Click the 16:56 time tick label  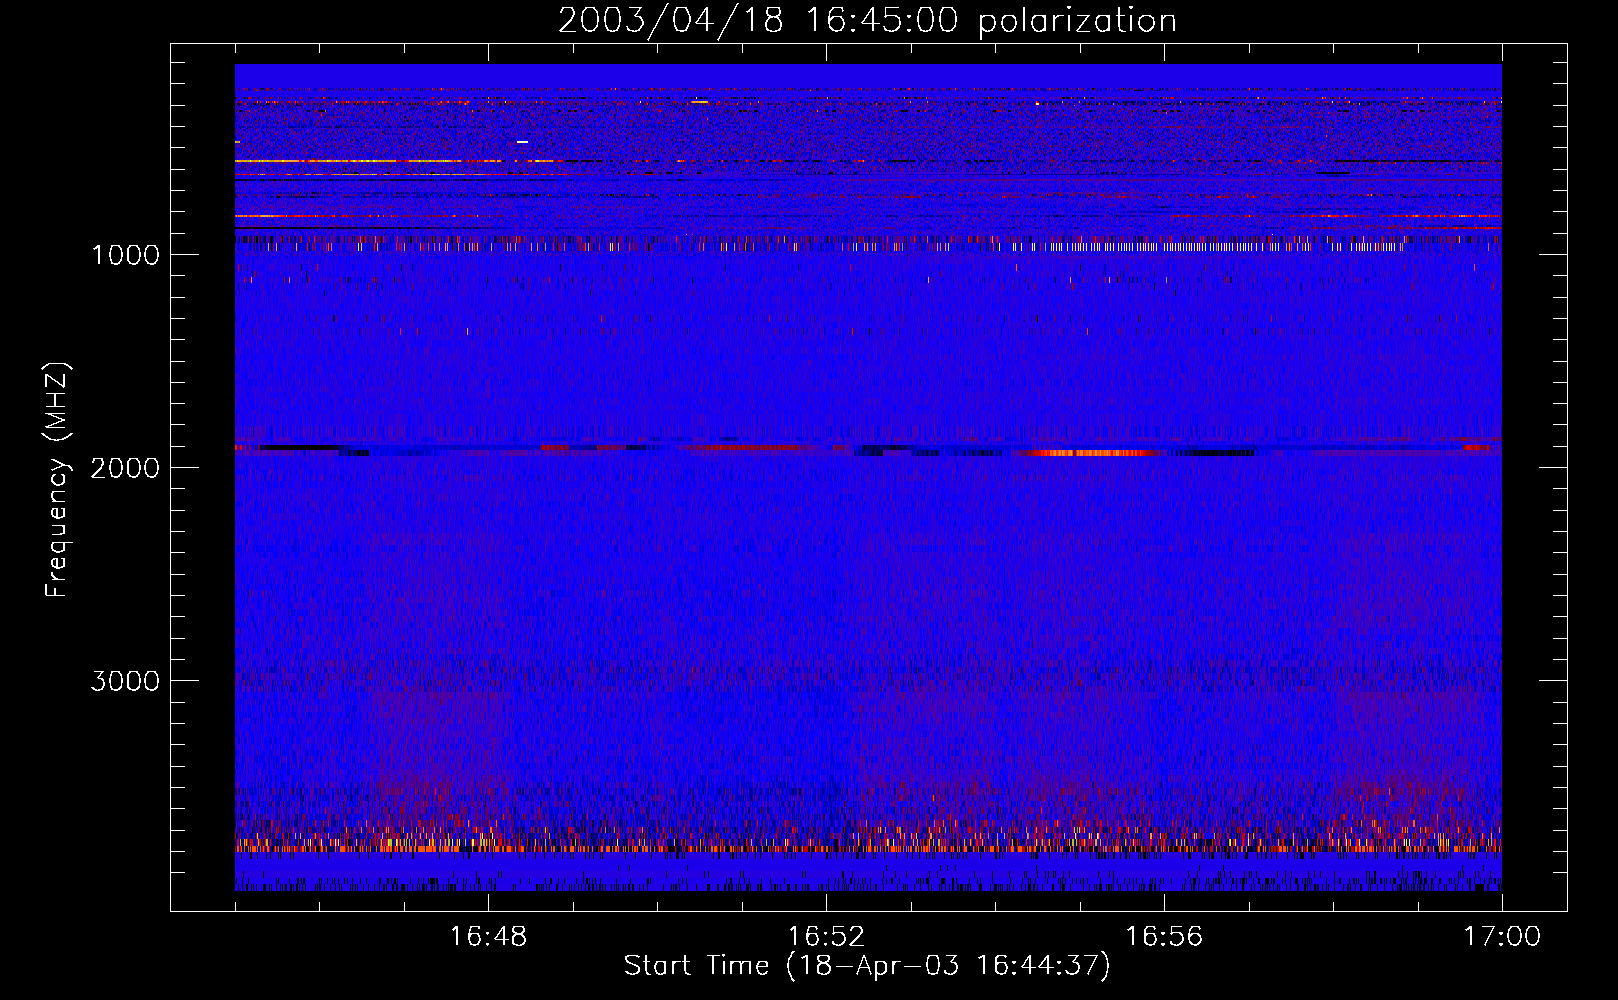pyautogui.click(x=1164, y=937)
